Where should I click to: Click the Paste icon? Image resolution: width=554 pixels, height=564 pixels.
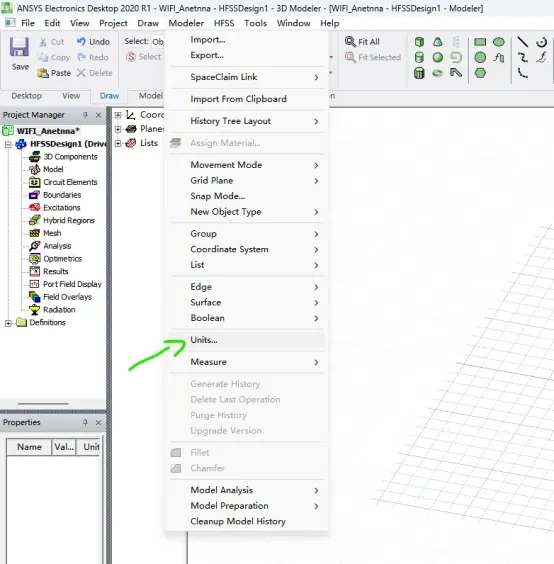coord(43,73)
